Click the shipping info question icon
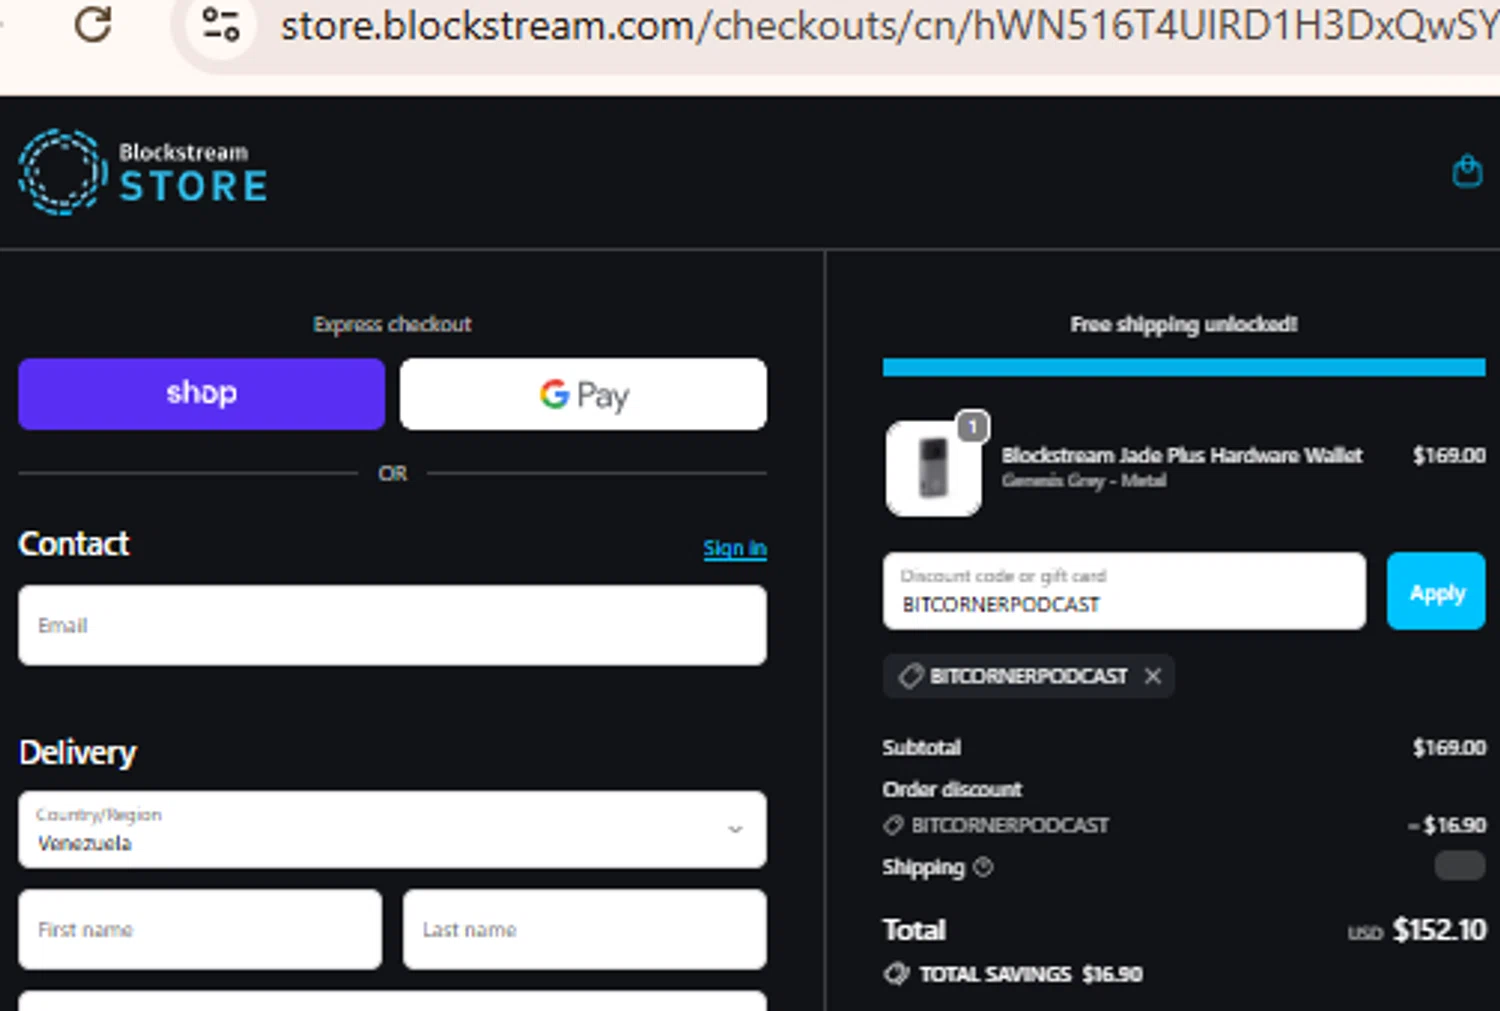Screen dimensions: 1500x1011 coord(983,867)
